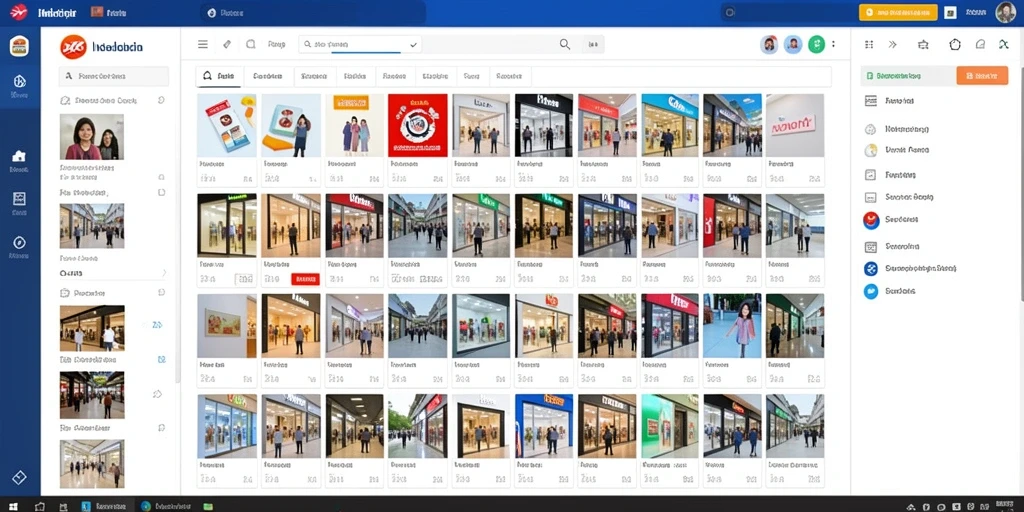Open the compass icon in dark sidebar
Image resolution: width=1024 pixels, height=512 pixels.
19,242
